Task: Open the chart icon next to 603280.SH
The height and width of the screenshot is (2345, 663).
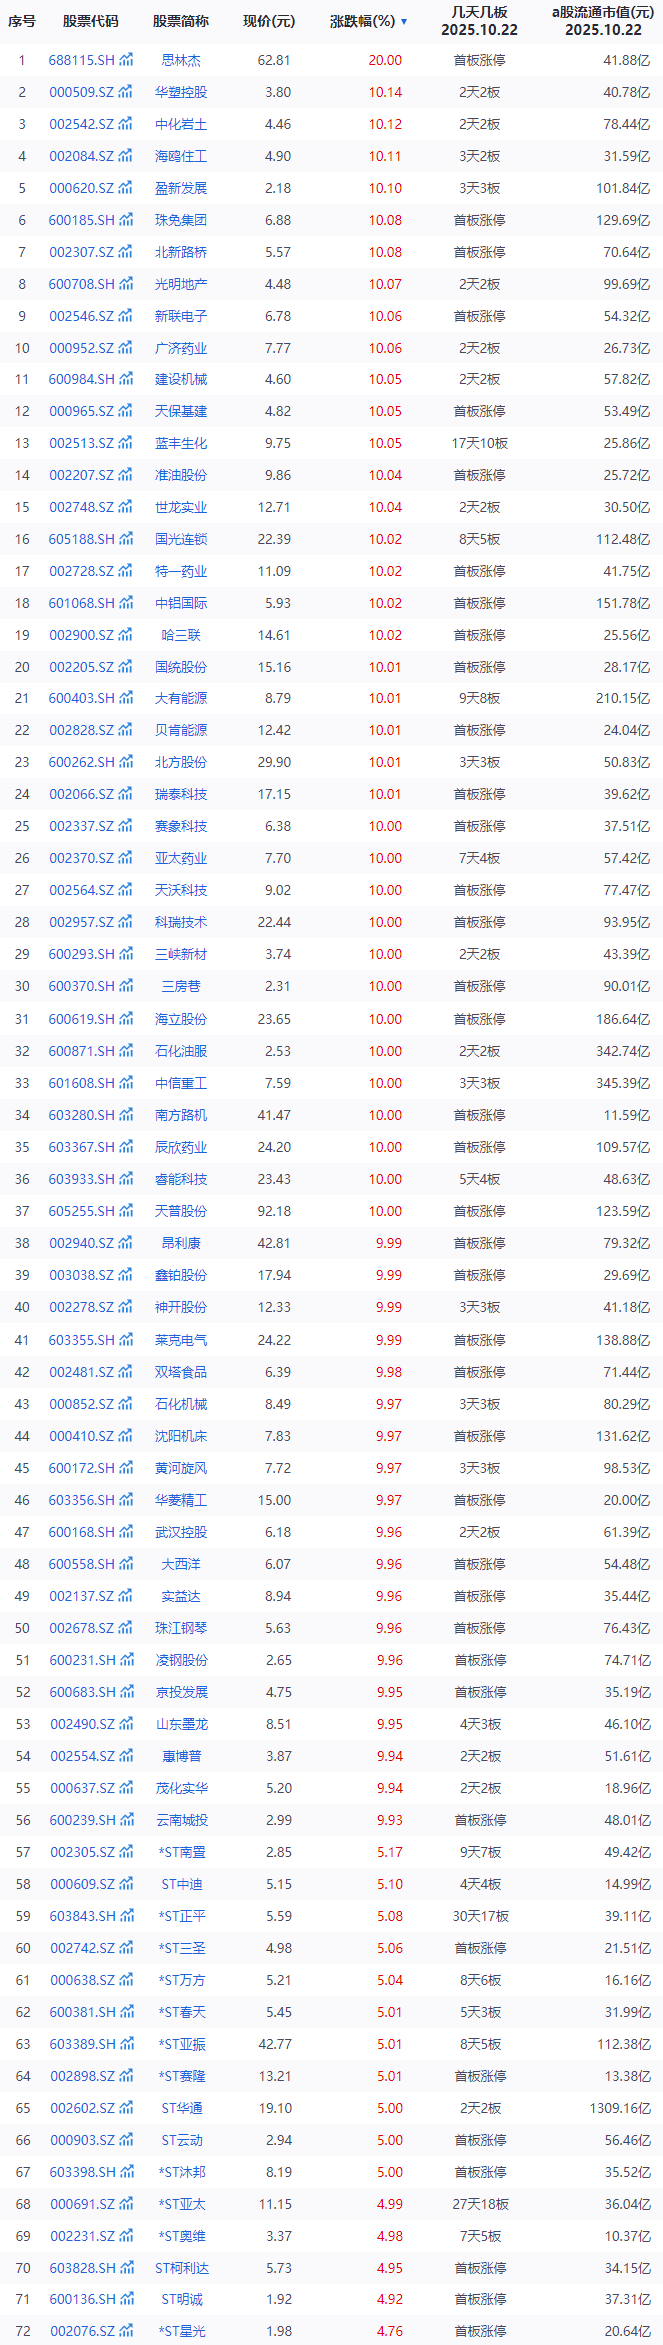Action: [126, 1116]
